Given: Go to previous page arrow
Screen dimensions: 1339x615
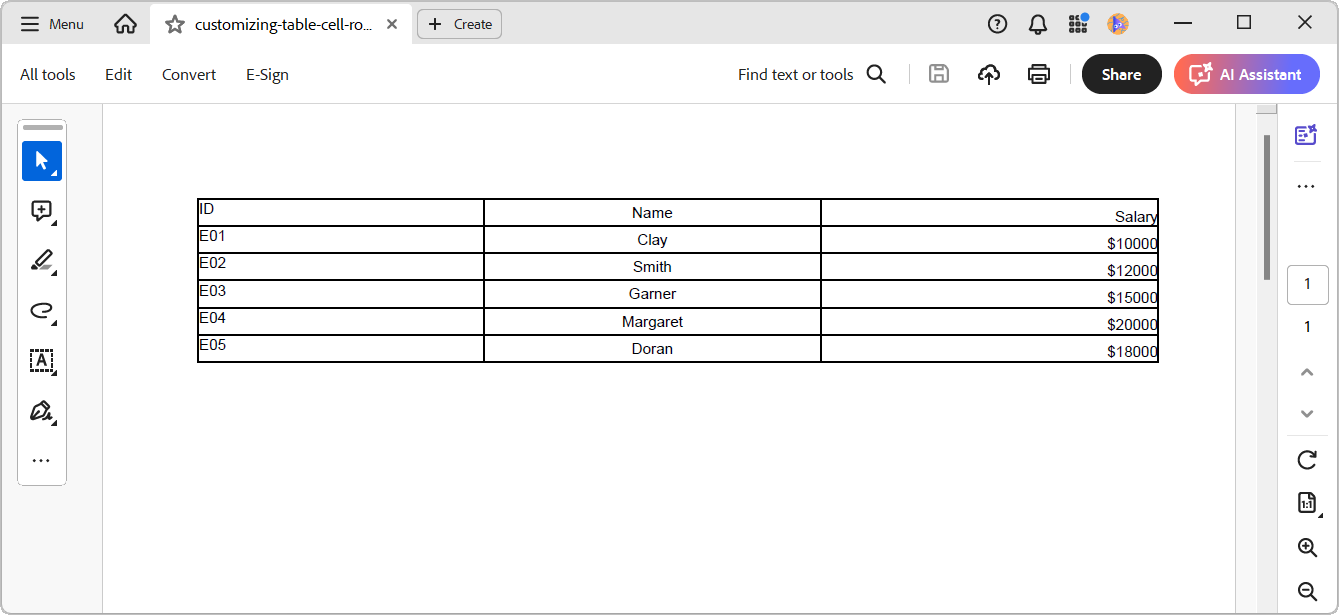Looking at the screenshot, I should tap(1307, 372).
